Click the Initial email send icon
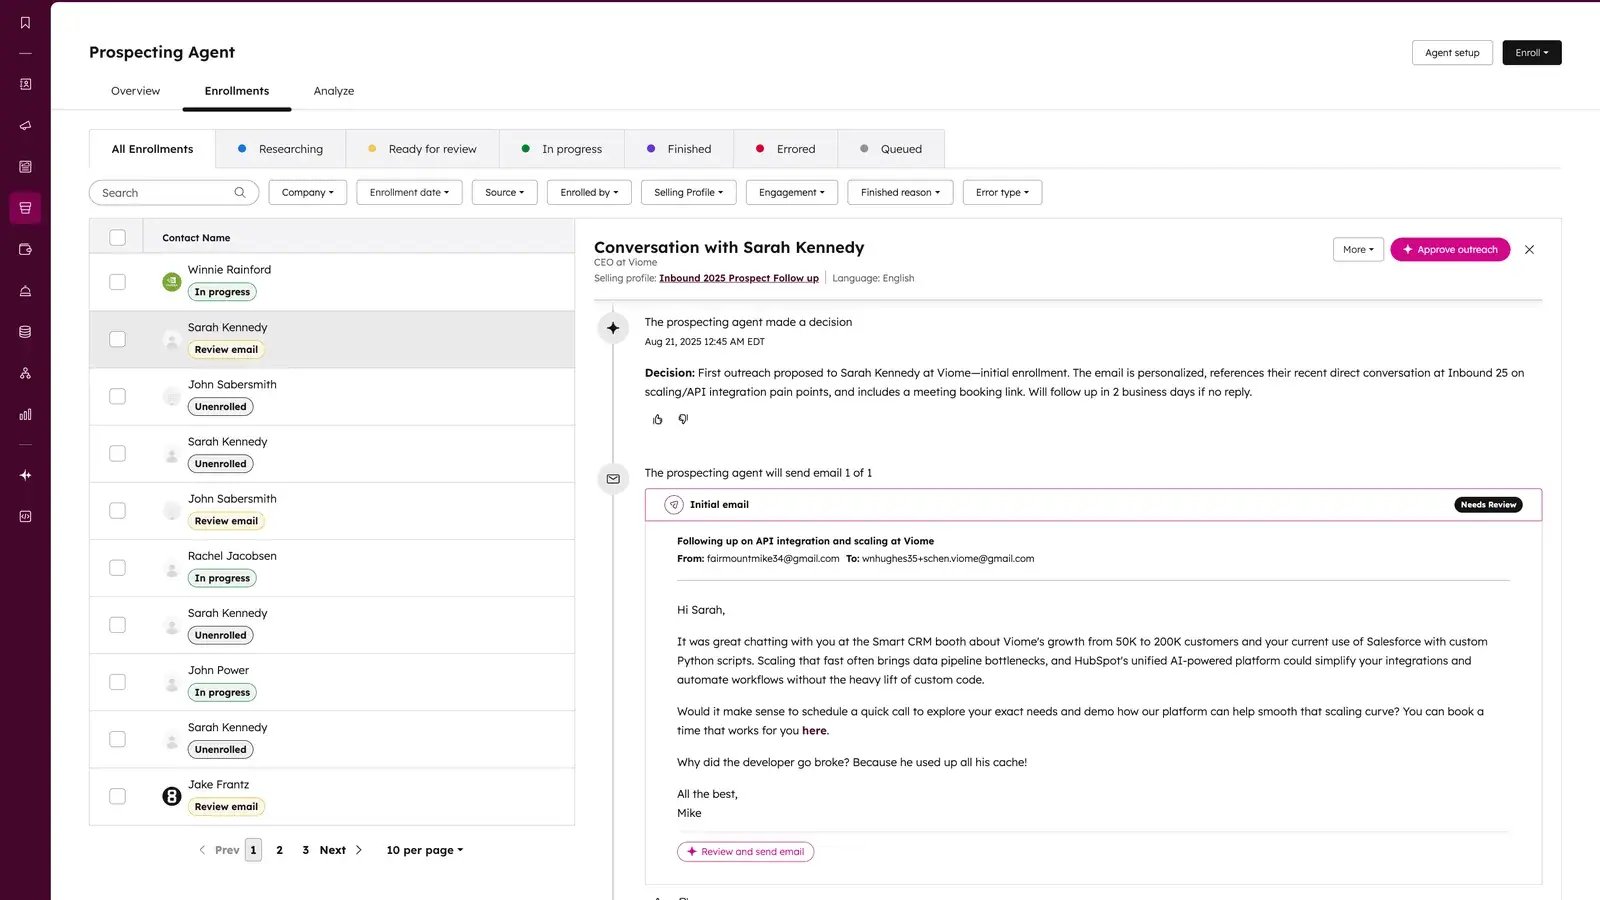The height and width of the screenshot is (900, 1600). (x=674, y=505)
